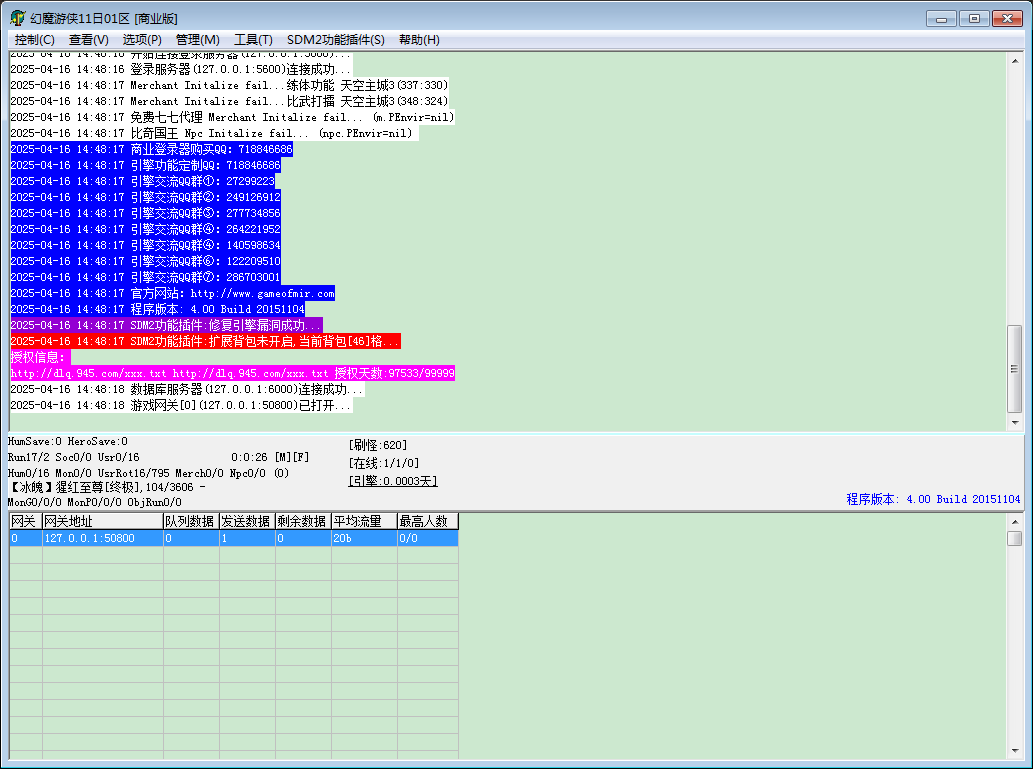Click gateway table scrollbar thumb
This screenshot has width=1033, height=769.
coord(1015,538)
